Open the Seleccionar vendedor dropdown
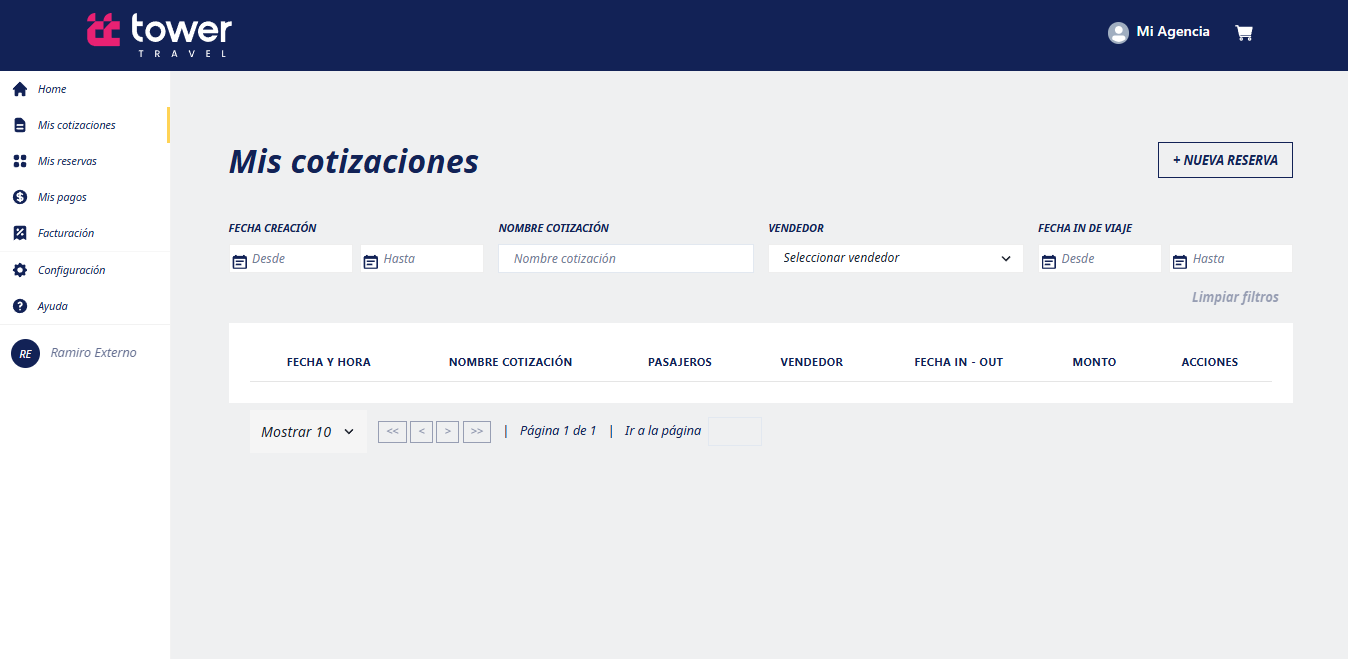Viewport: 1348px width, 659px height. [894, 258]
